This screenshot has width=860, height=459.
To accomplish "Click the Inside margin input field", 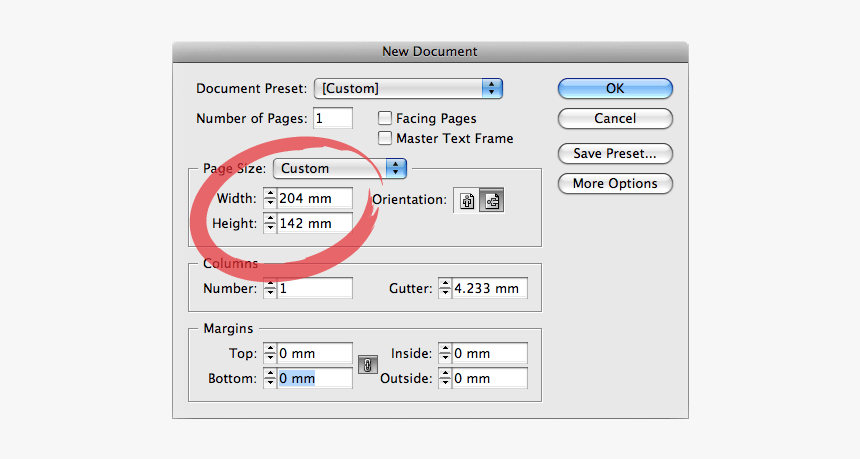I will click(489, 353).
